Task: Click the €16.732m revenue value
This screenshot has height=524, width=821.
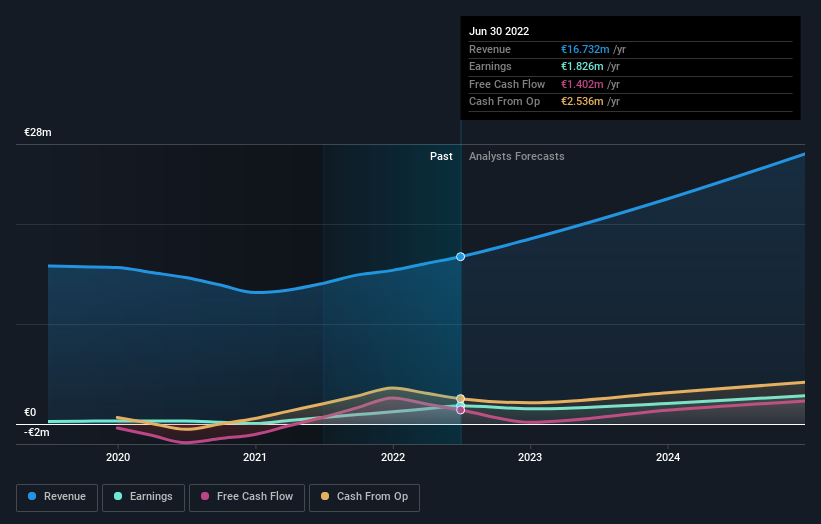Action: pos(585,49)
